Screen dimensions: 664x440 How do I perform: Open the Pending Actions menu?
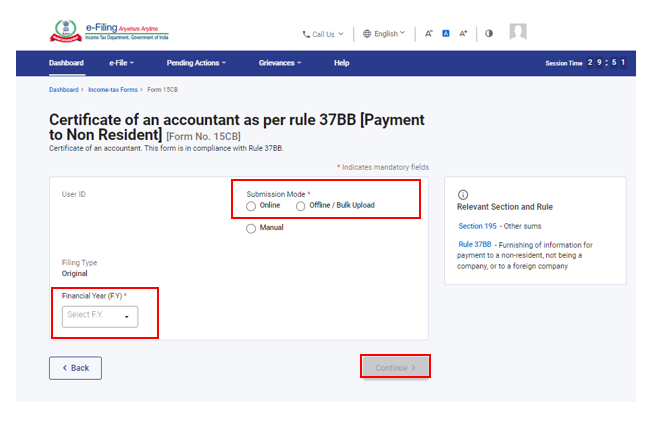coord(196,63)
